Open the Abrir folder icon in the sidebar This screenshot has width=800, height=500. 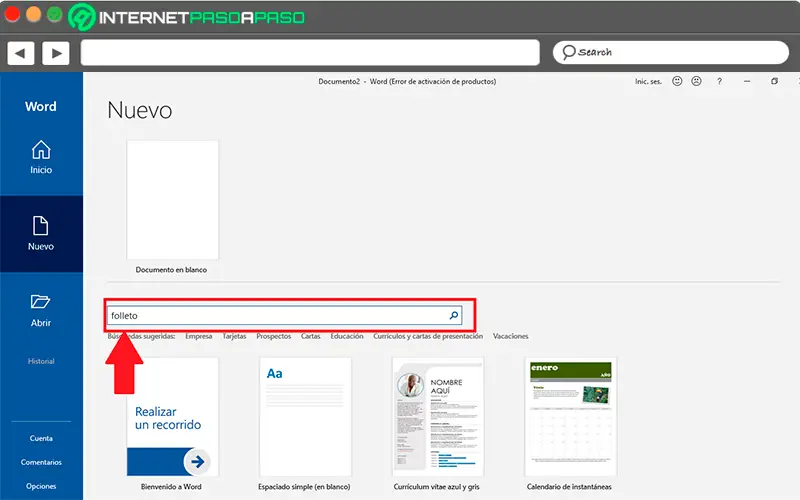point(40,302)
